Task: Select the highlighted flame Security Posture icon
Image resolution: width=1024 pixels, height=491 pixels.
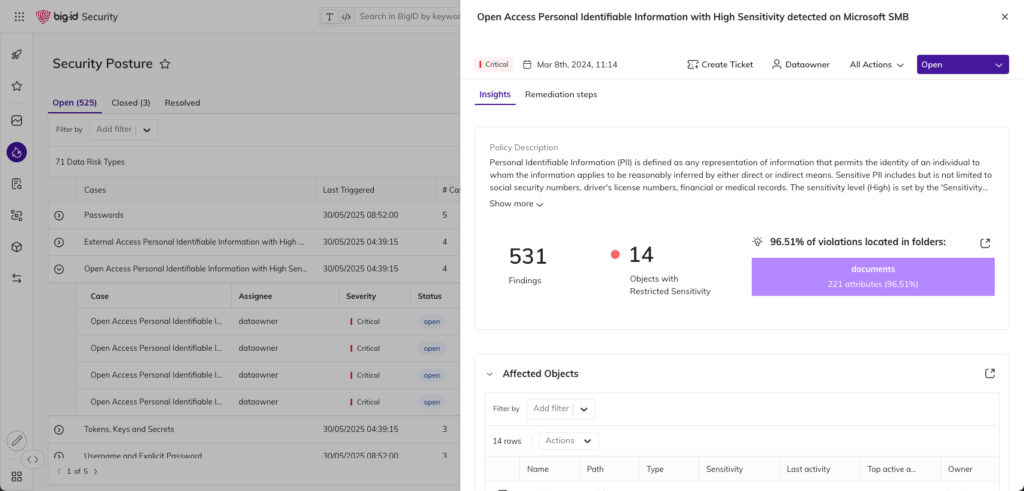Action: tap(17, 152)
